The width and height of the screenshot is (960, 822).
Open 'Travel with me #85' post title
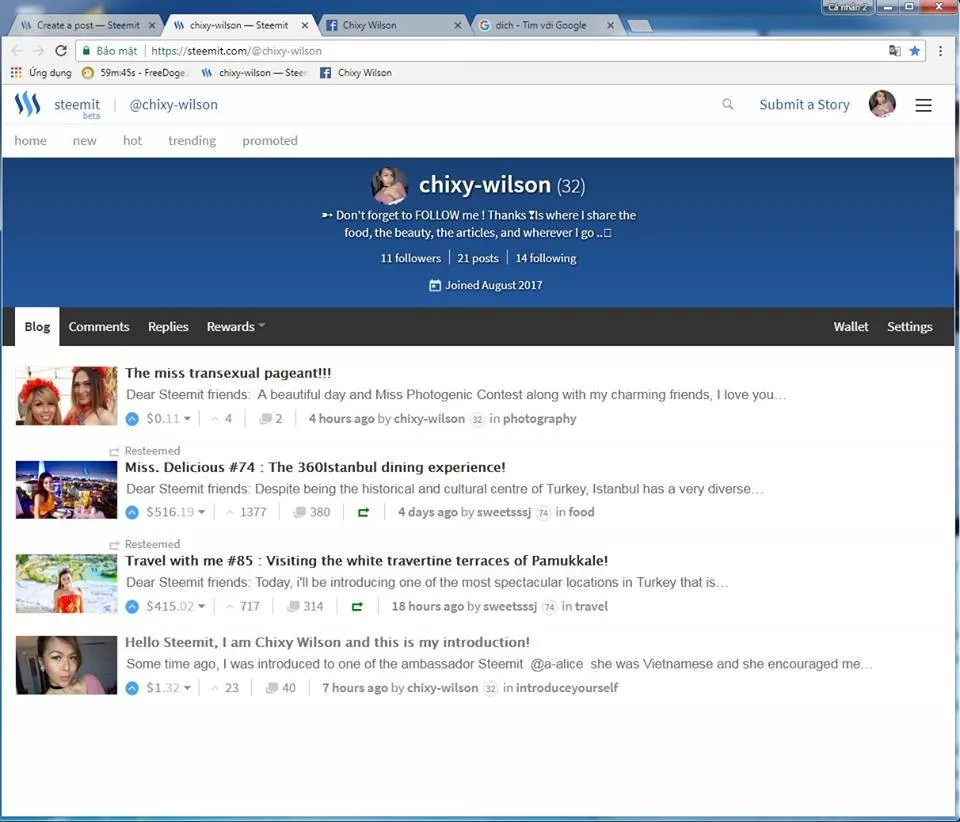(x=366, y=561)
